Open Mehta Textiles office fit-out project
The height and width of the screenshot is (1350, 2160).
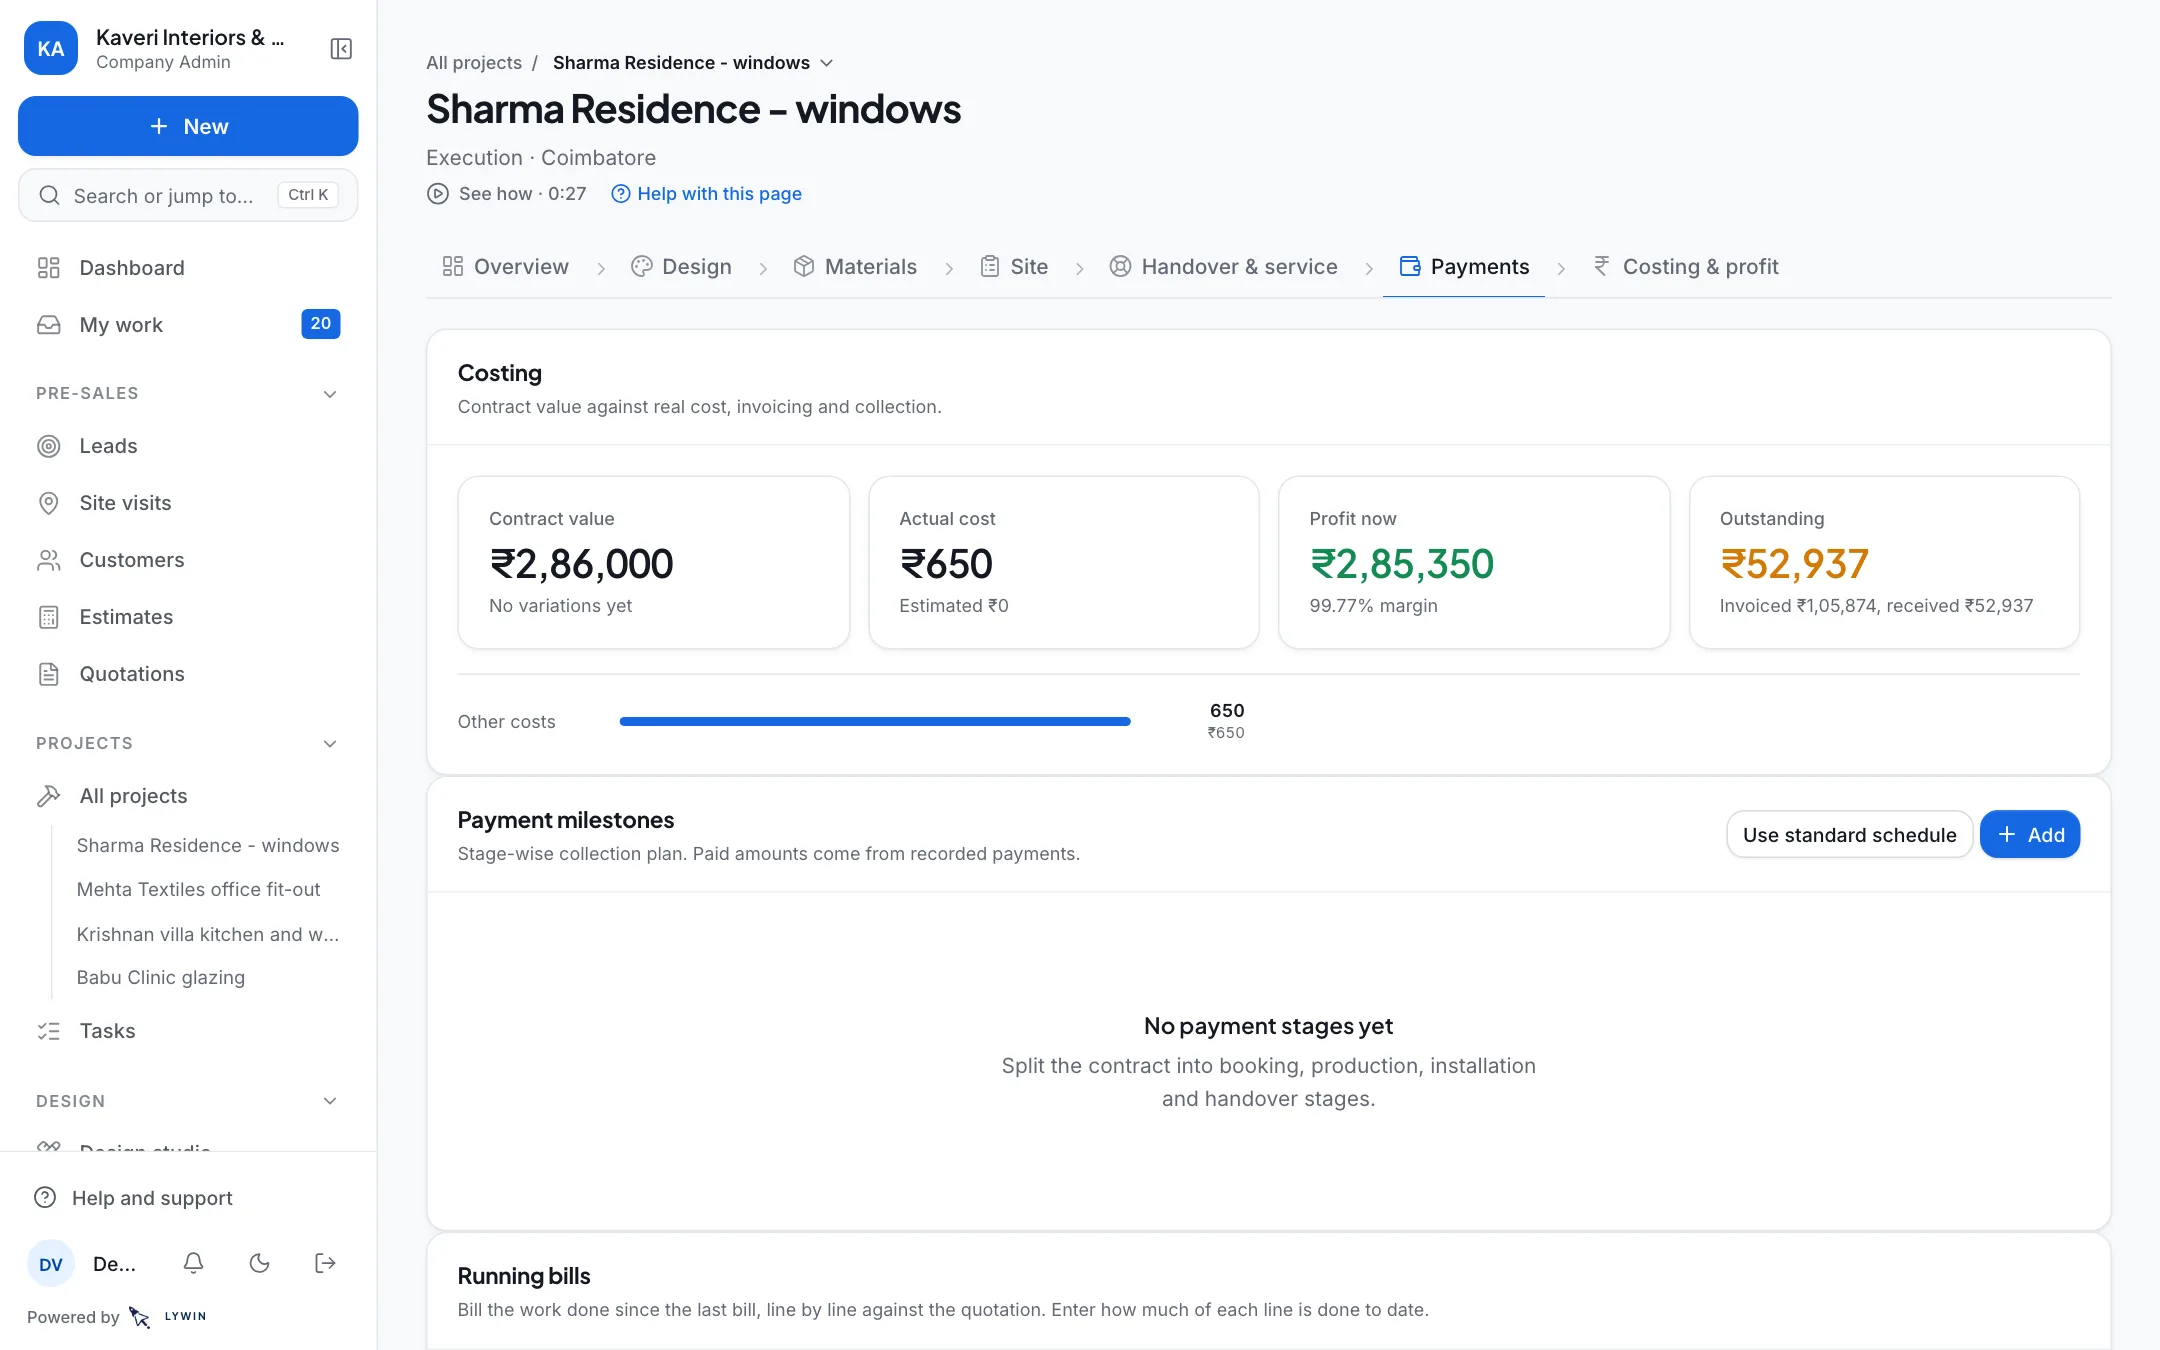click(x=199, y=890)
